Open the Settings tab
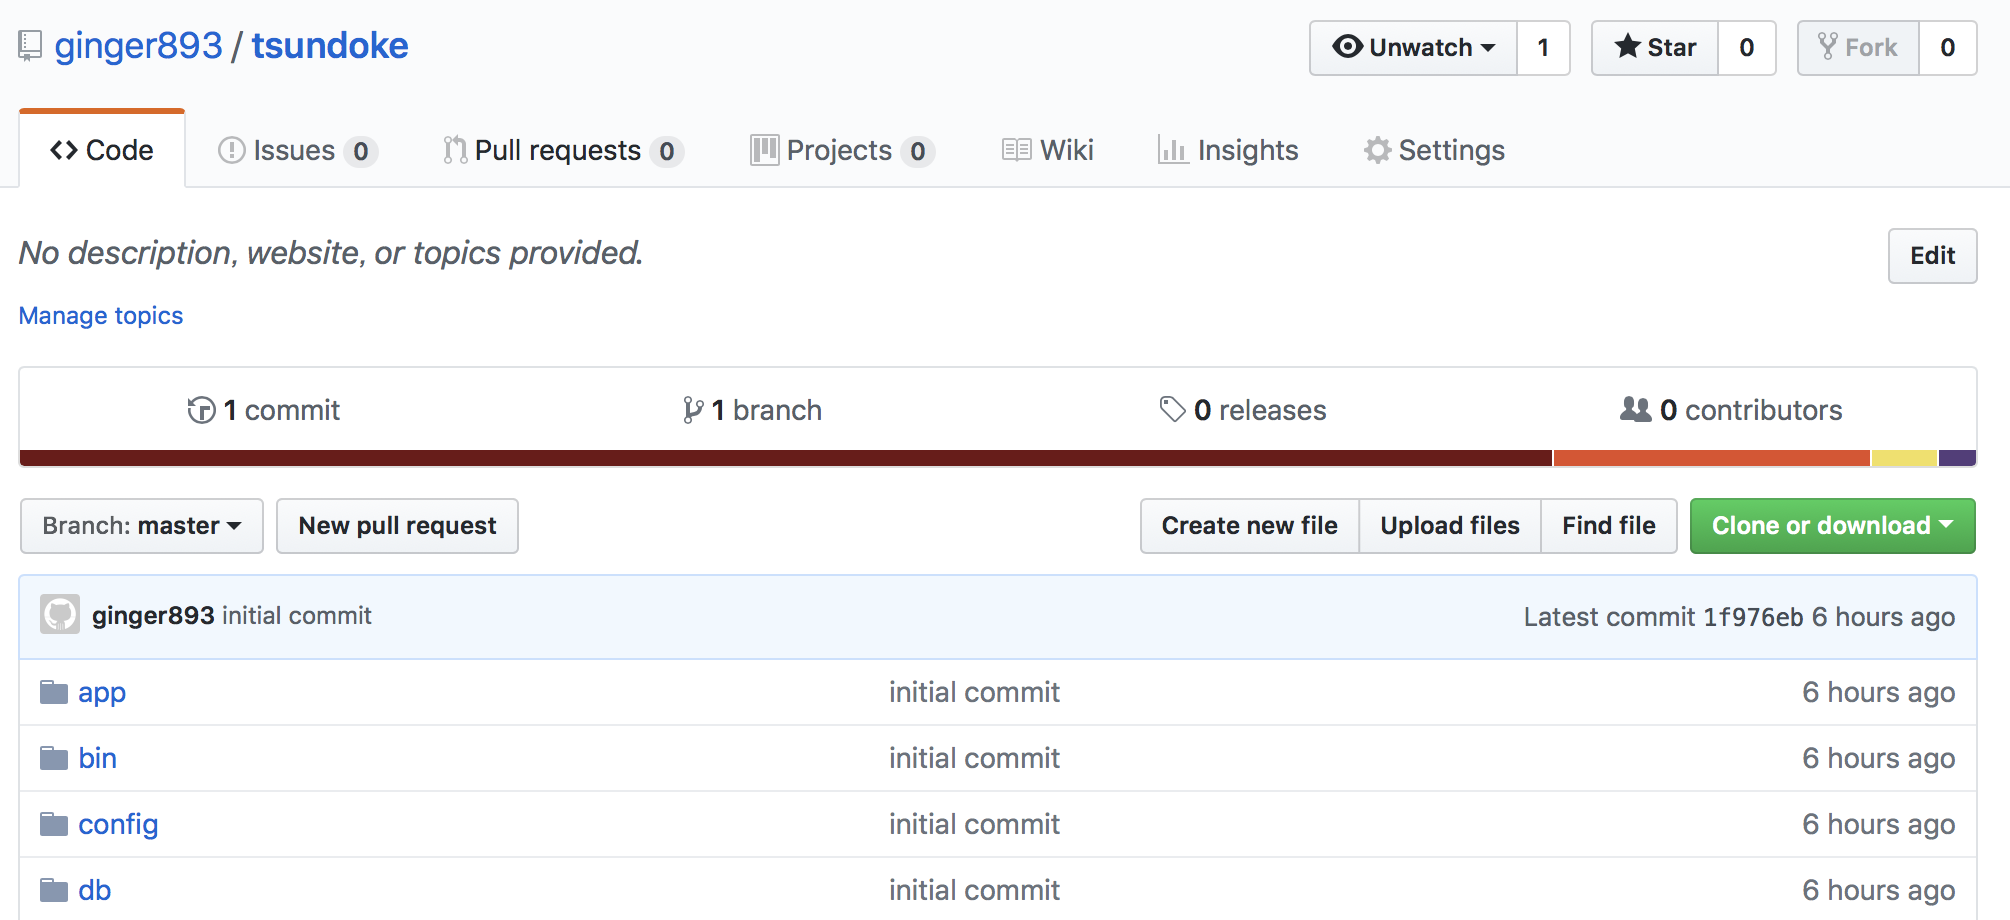The image size is (2010, 920). (x=1434, y=150)
